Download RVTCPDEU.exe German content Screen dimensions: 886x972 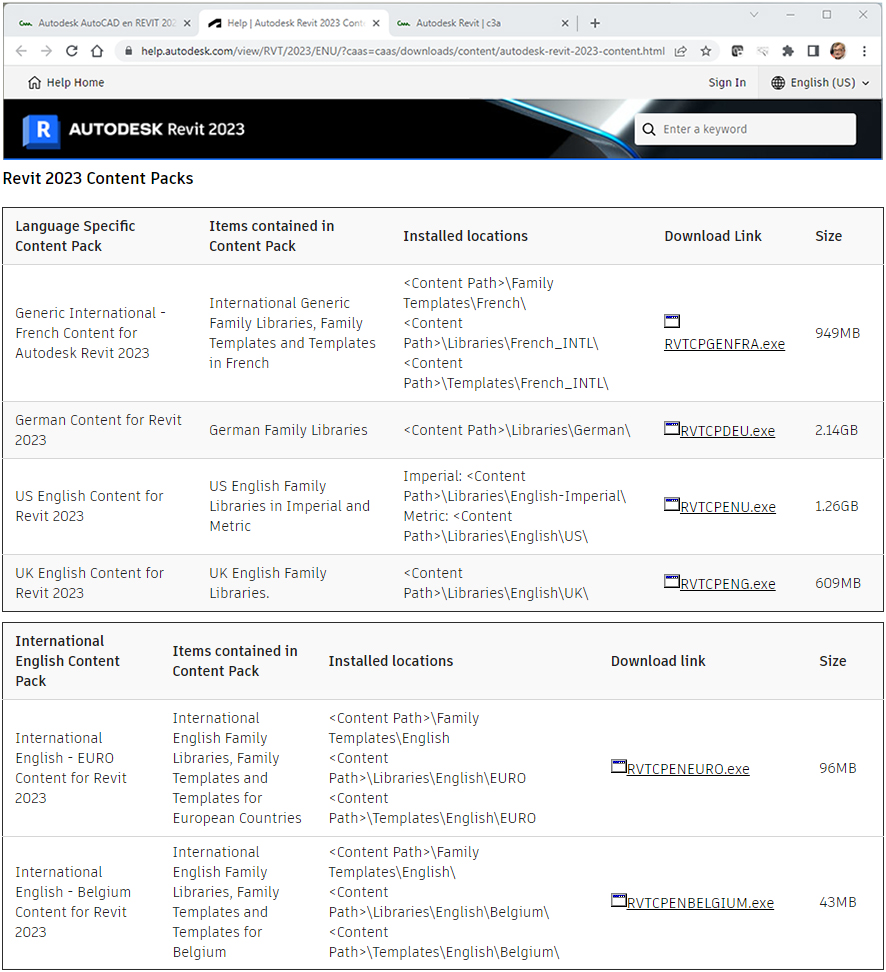click(x=727, y=431)
